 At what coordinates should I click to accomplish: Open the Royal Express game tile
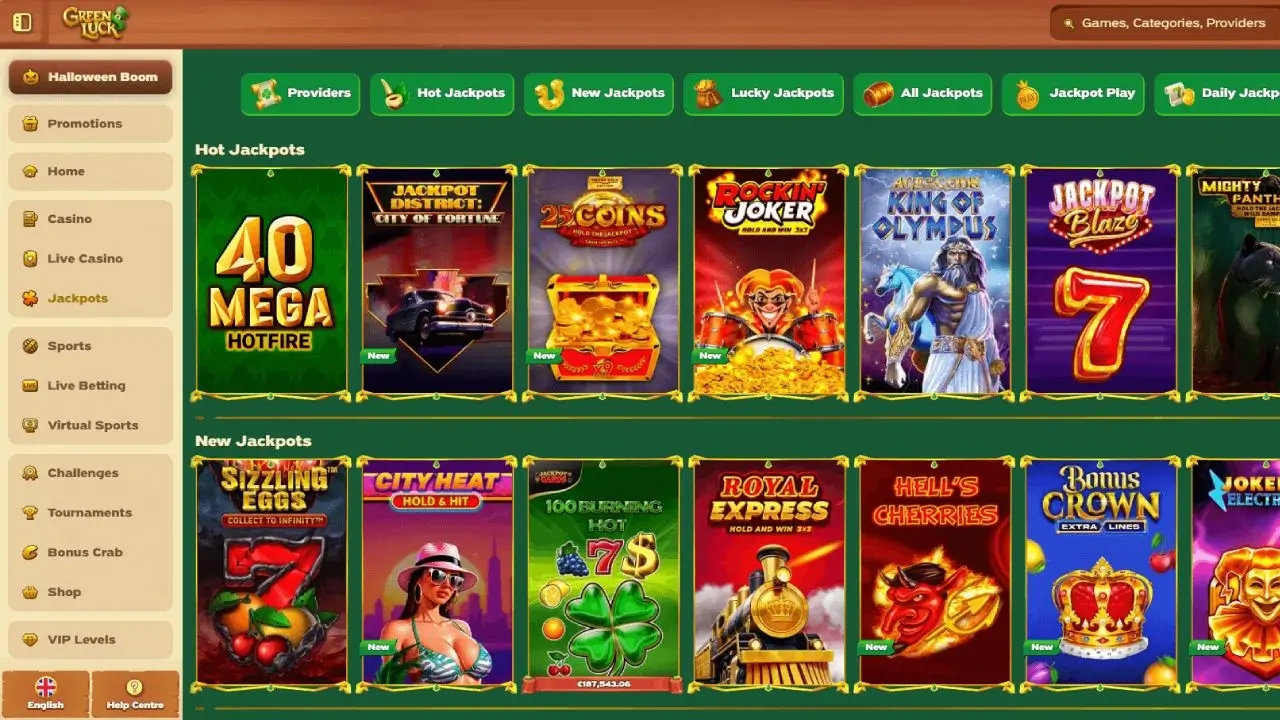click(x=770, y=574)
